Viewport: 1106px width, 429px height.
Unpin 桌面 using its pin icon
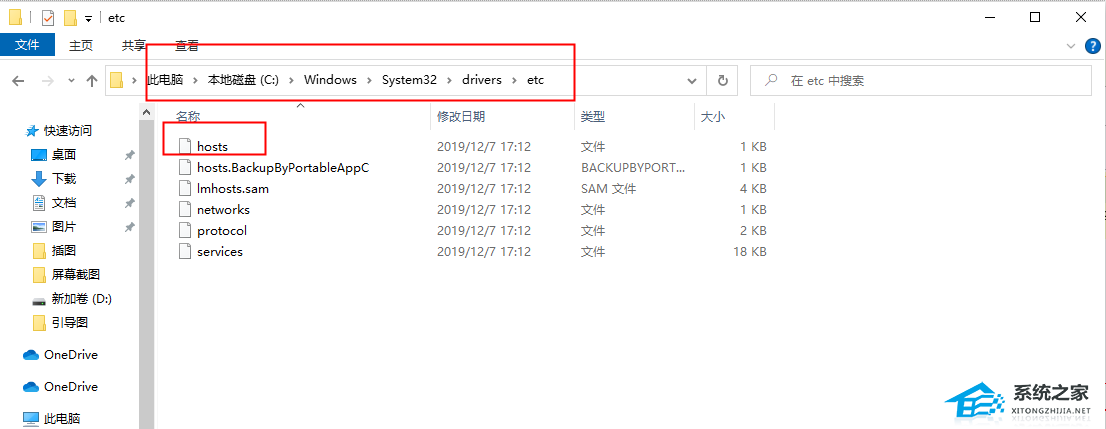tap(129, 155)
